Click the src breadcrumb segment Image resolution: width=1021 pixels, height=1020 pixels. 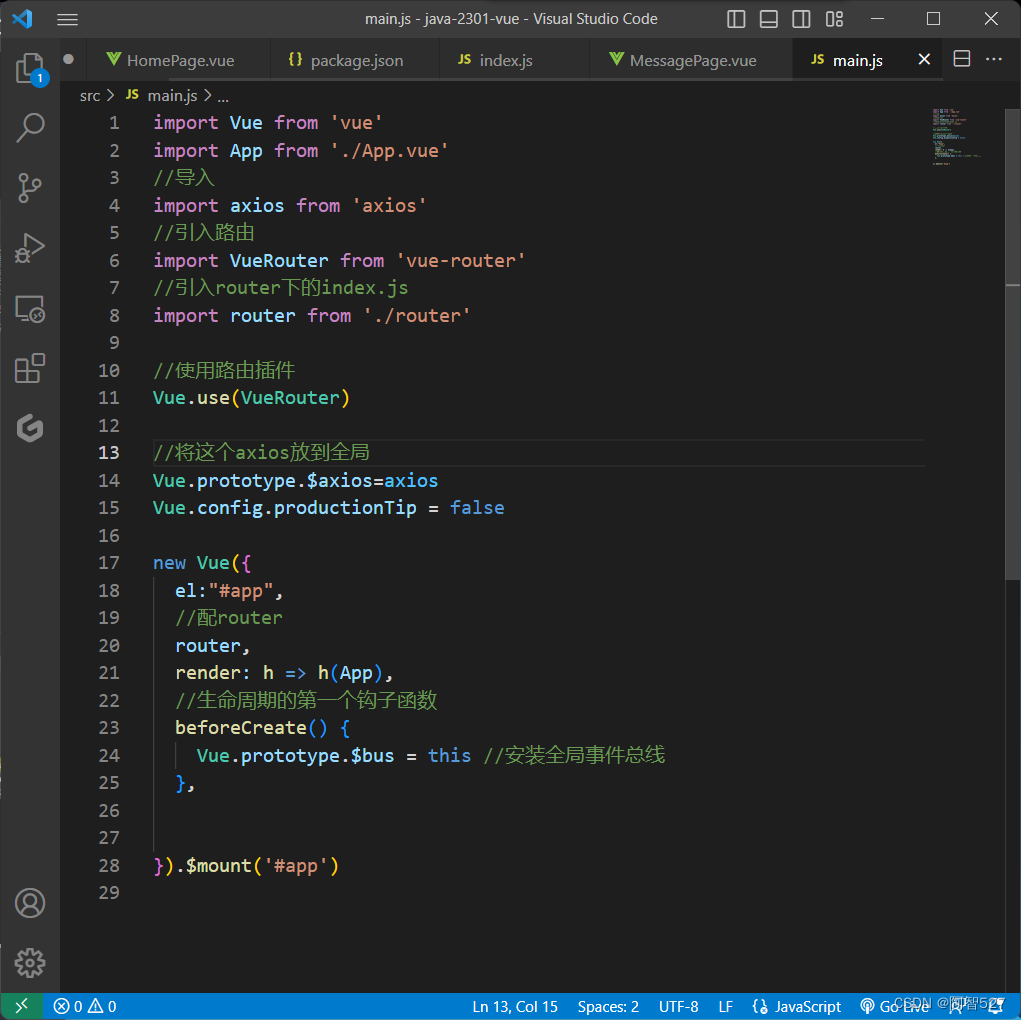click(x=90, y=96)
